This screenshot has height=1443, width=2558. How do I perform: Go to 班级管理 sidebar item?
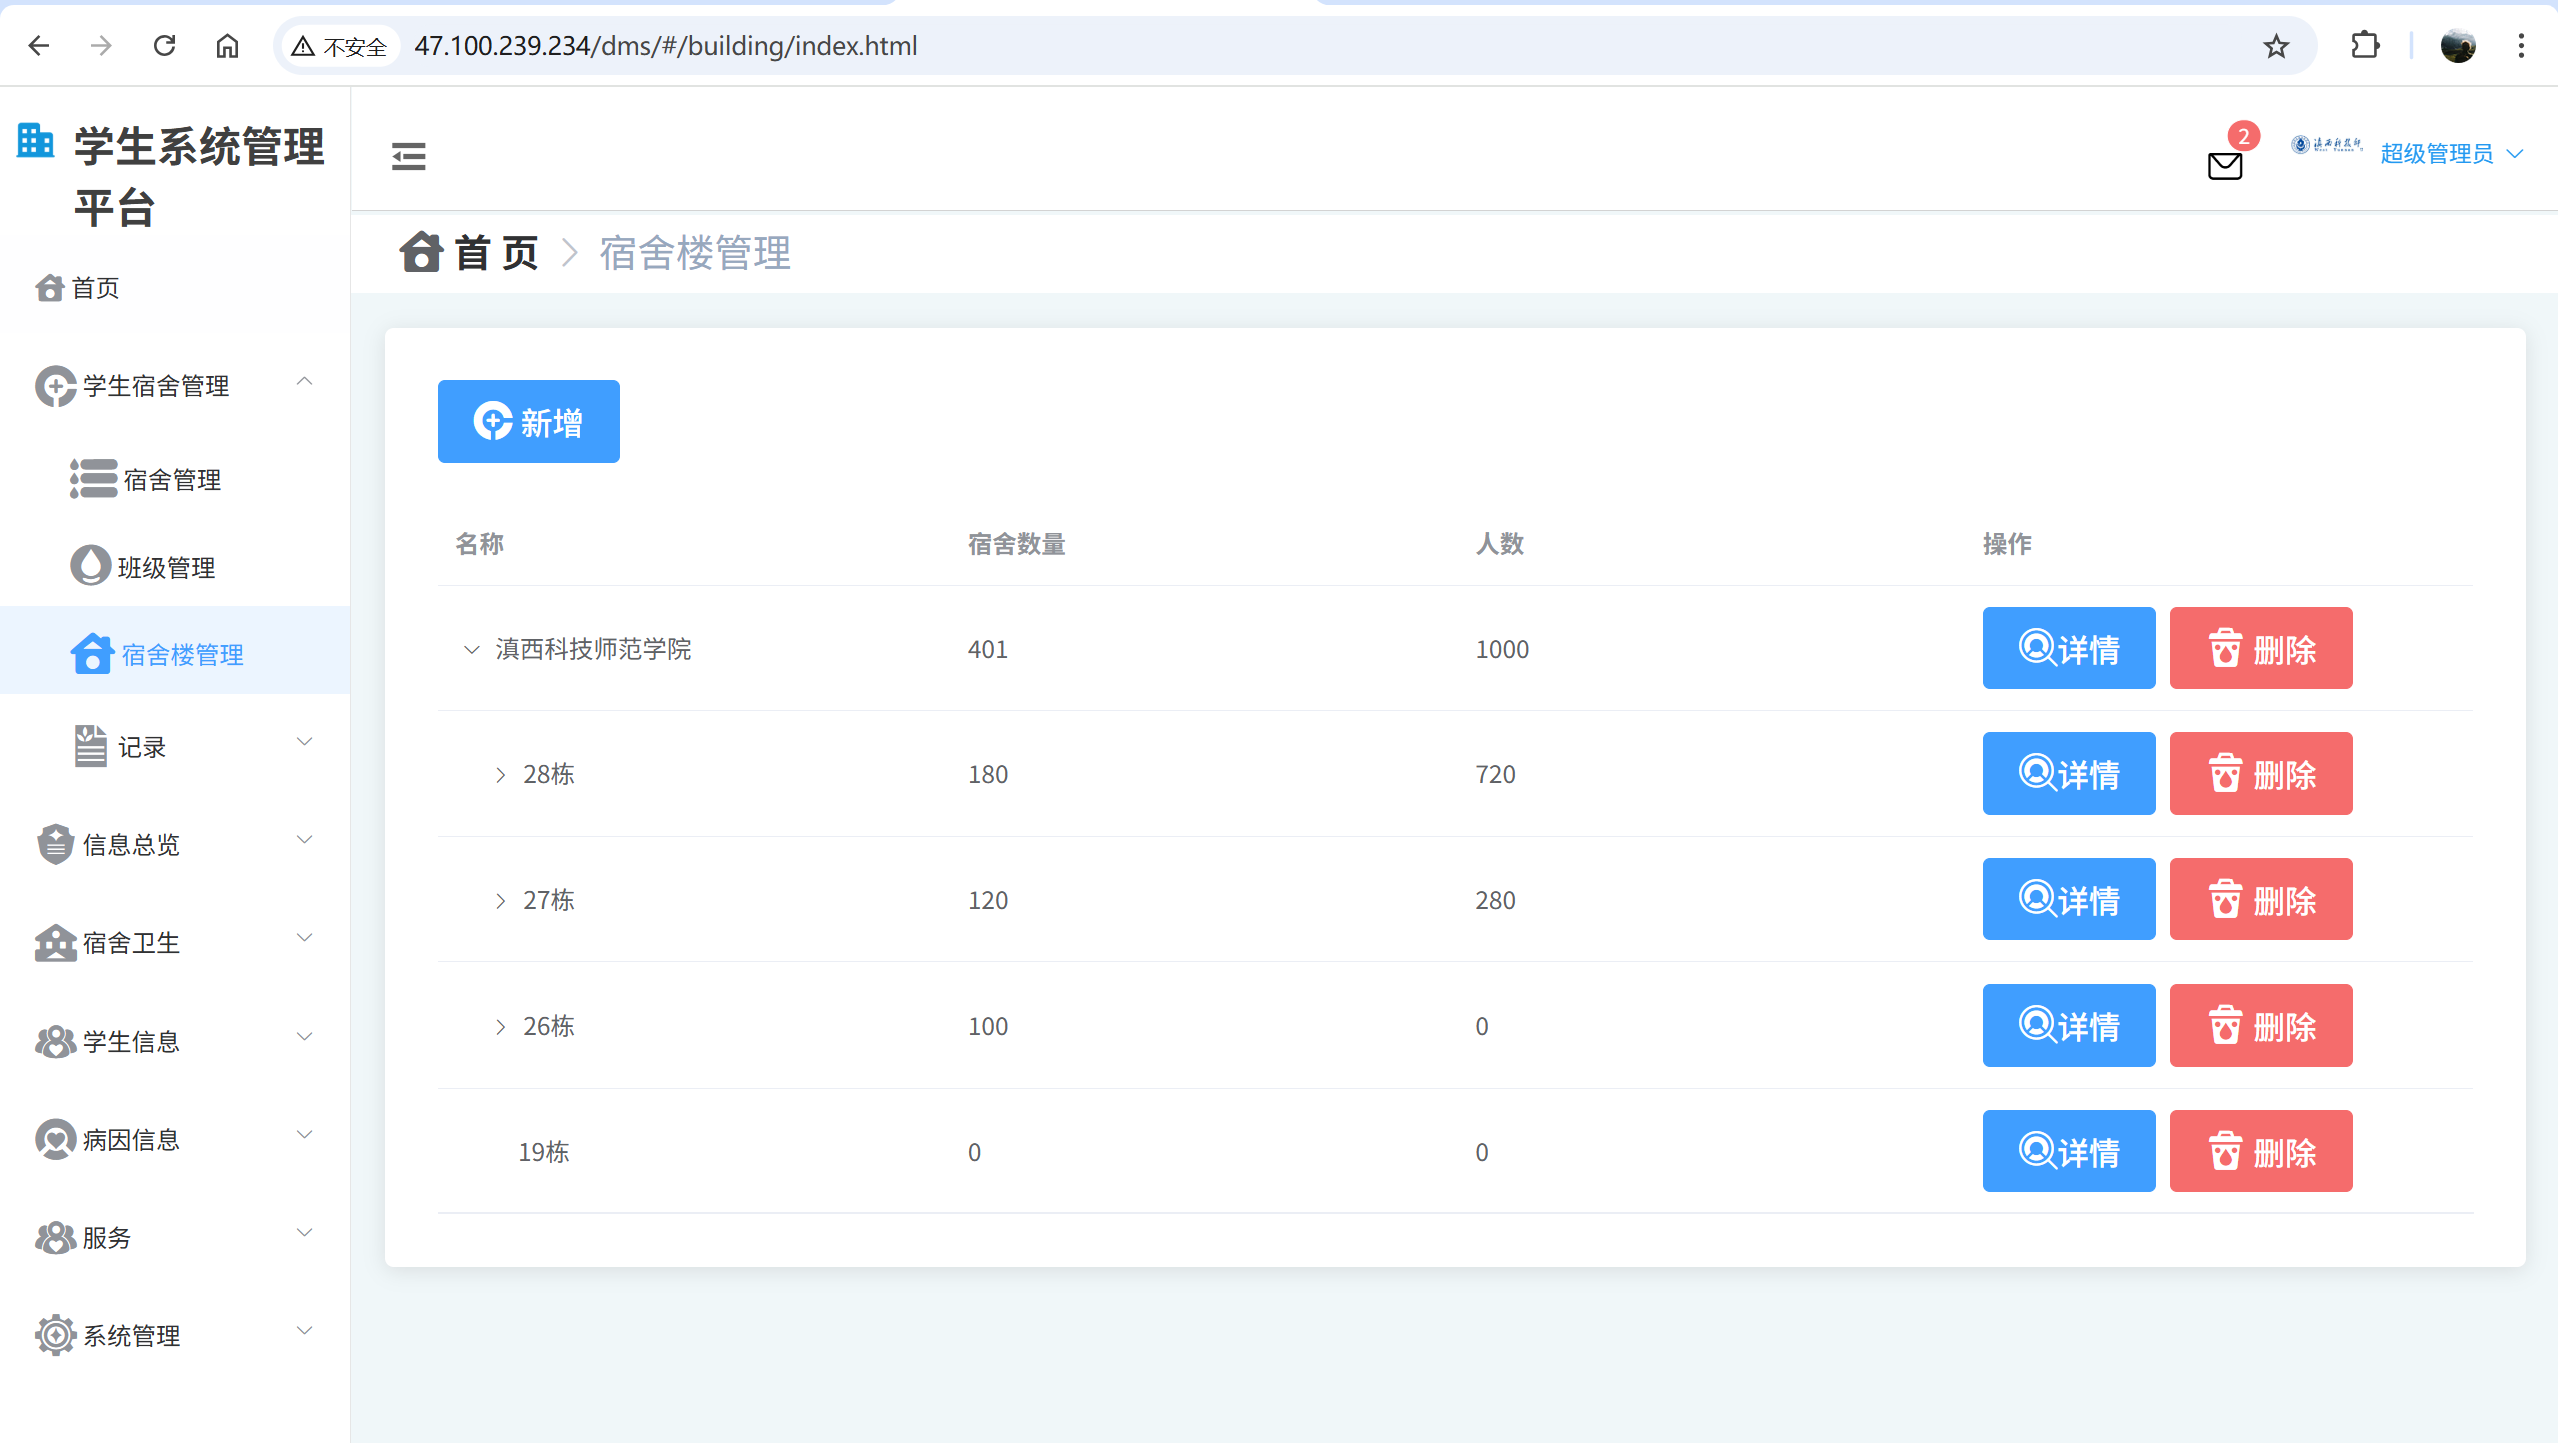click(x=166, y=568)
